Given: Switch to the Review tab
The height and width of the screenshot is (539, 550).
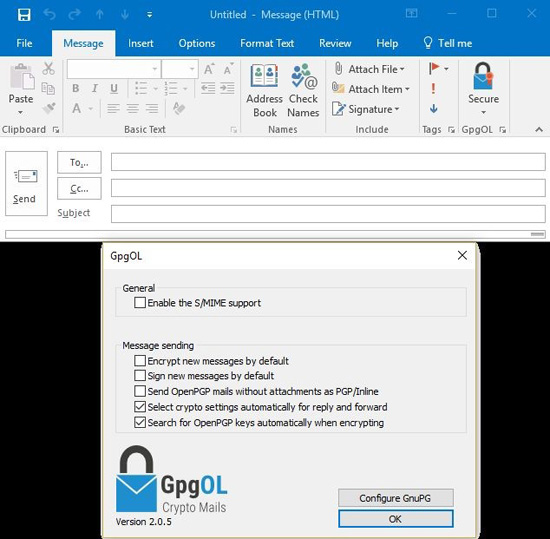Looking at the screenshot, I should (335, 43).
